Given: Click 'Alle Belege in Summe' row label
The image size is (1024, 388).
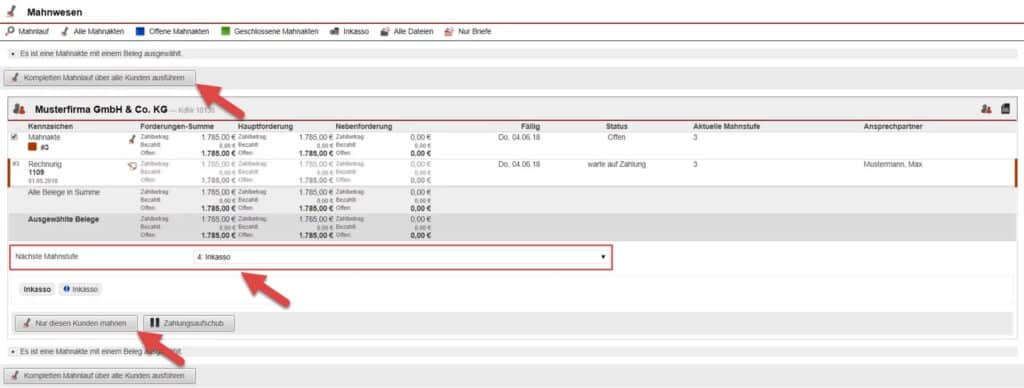Looking at the screenshot, I should 64,192.
